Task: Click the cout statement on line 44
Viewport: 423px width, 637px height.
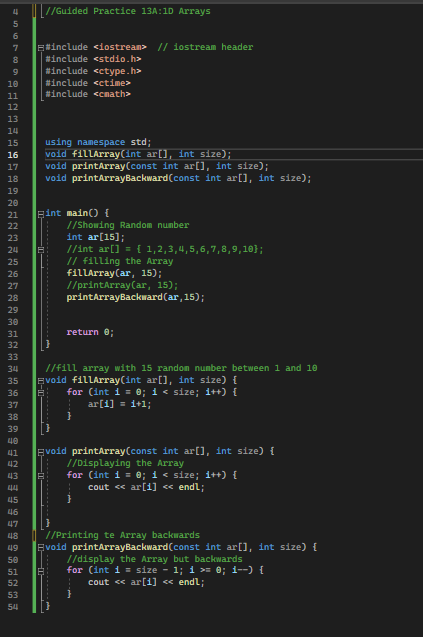Action: point(146,487)
